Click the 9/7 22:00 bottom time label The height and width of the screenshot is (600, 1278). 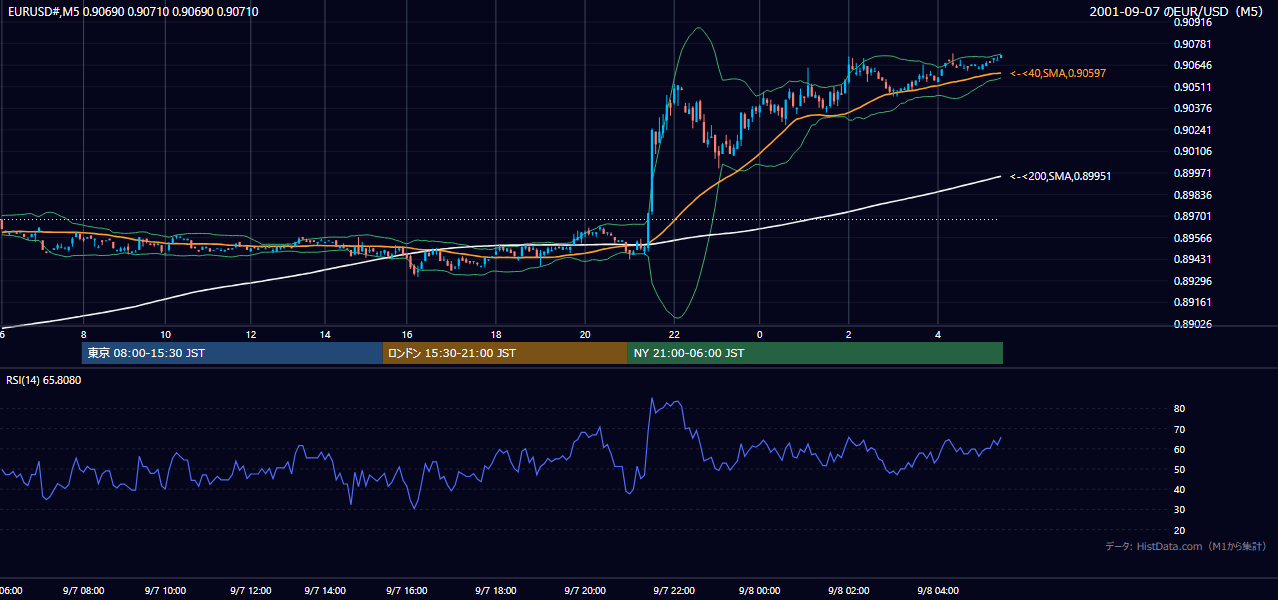(x=674, y=591)
